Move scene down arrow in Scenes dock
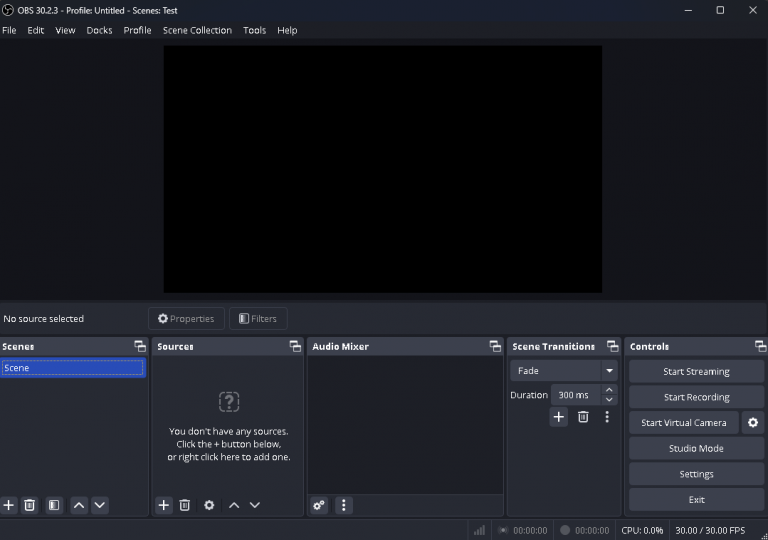Screen dimensions: 768x540 pyautogui.click(x=99, y=505)
